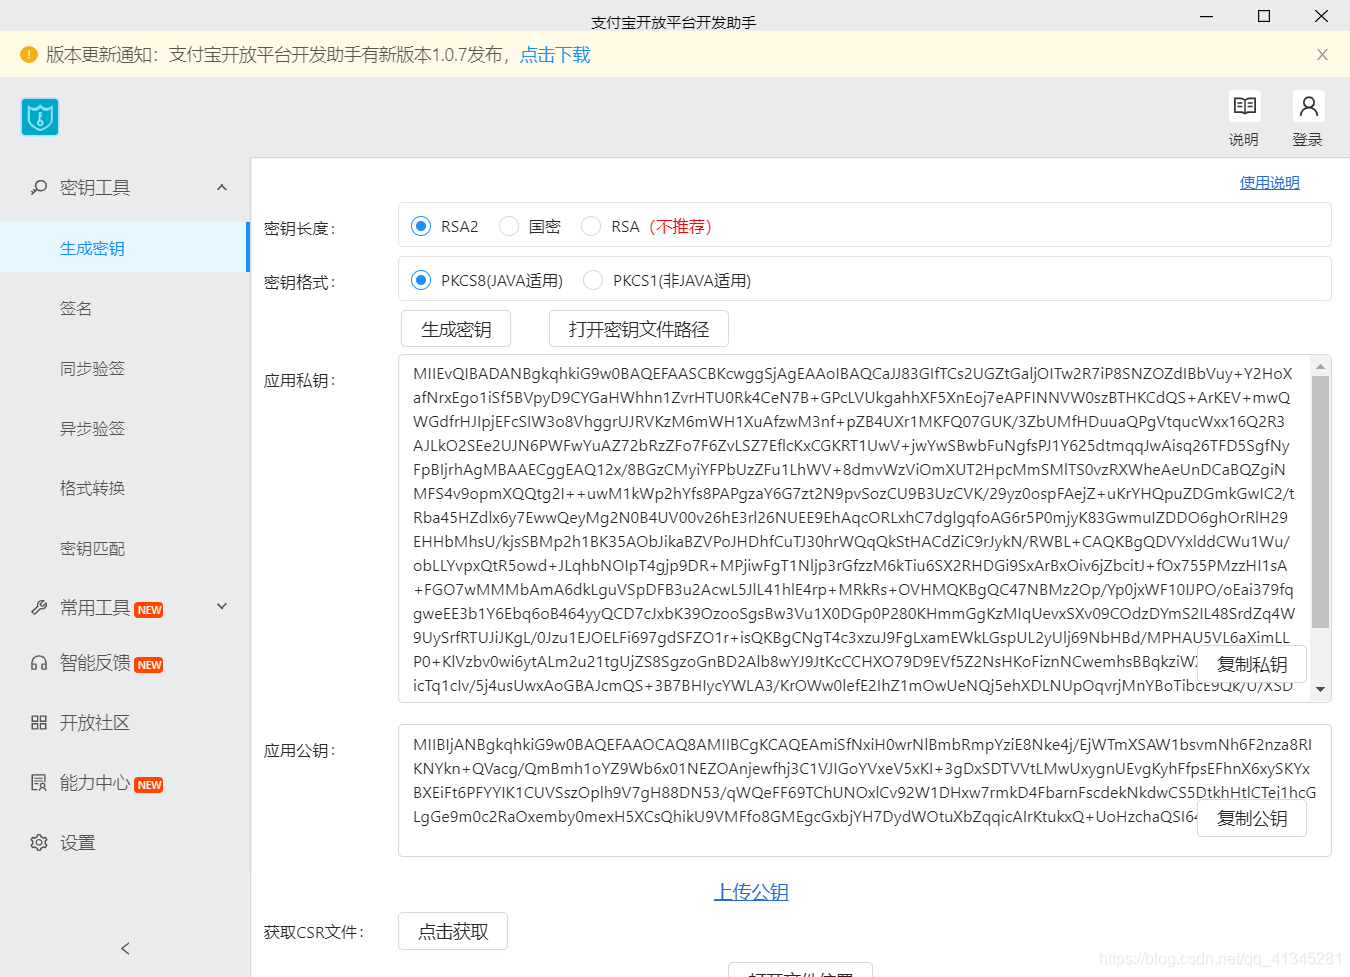This screenshot has width=1350, height=977.
Task: Collapse the 密钥工具 menu chevron
Action: [x=222, y=187]
